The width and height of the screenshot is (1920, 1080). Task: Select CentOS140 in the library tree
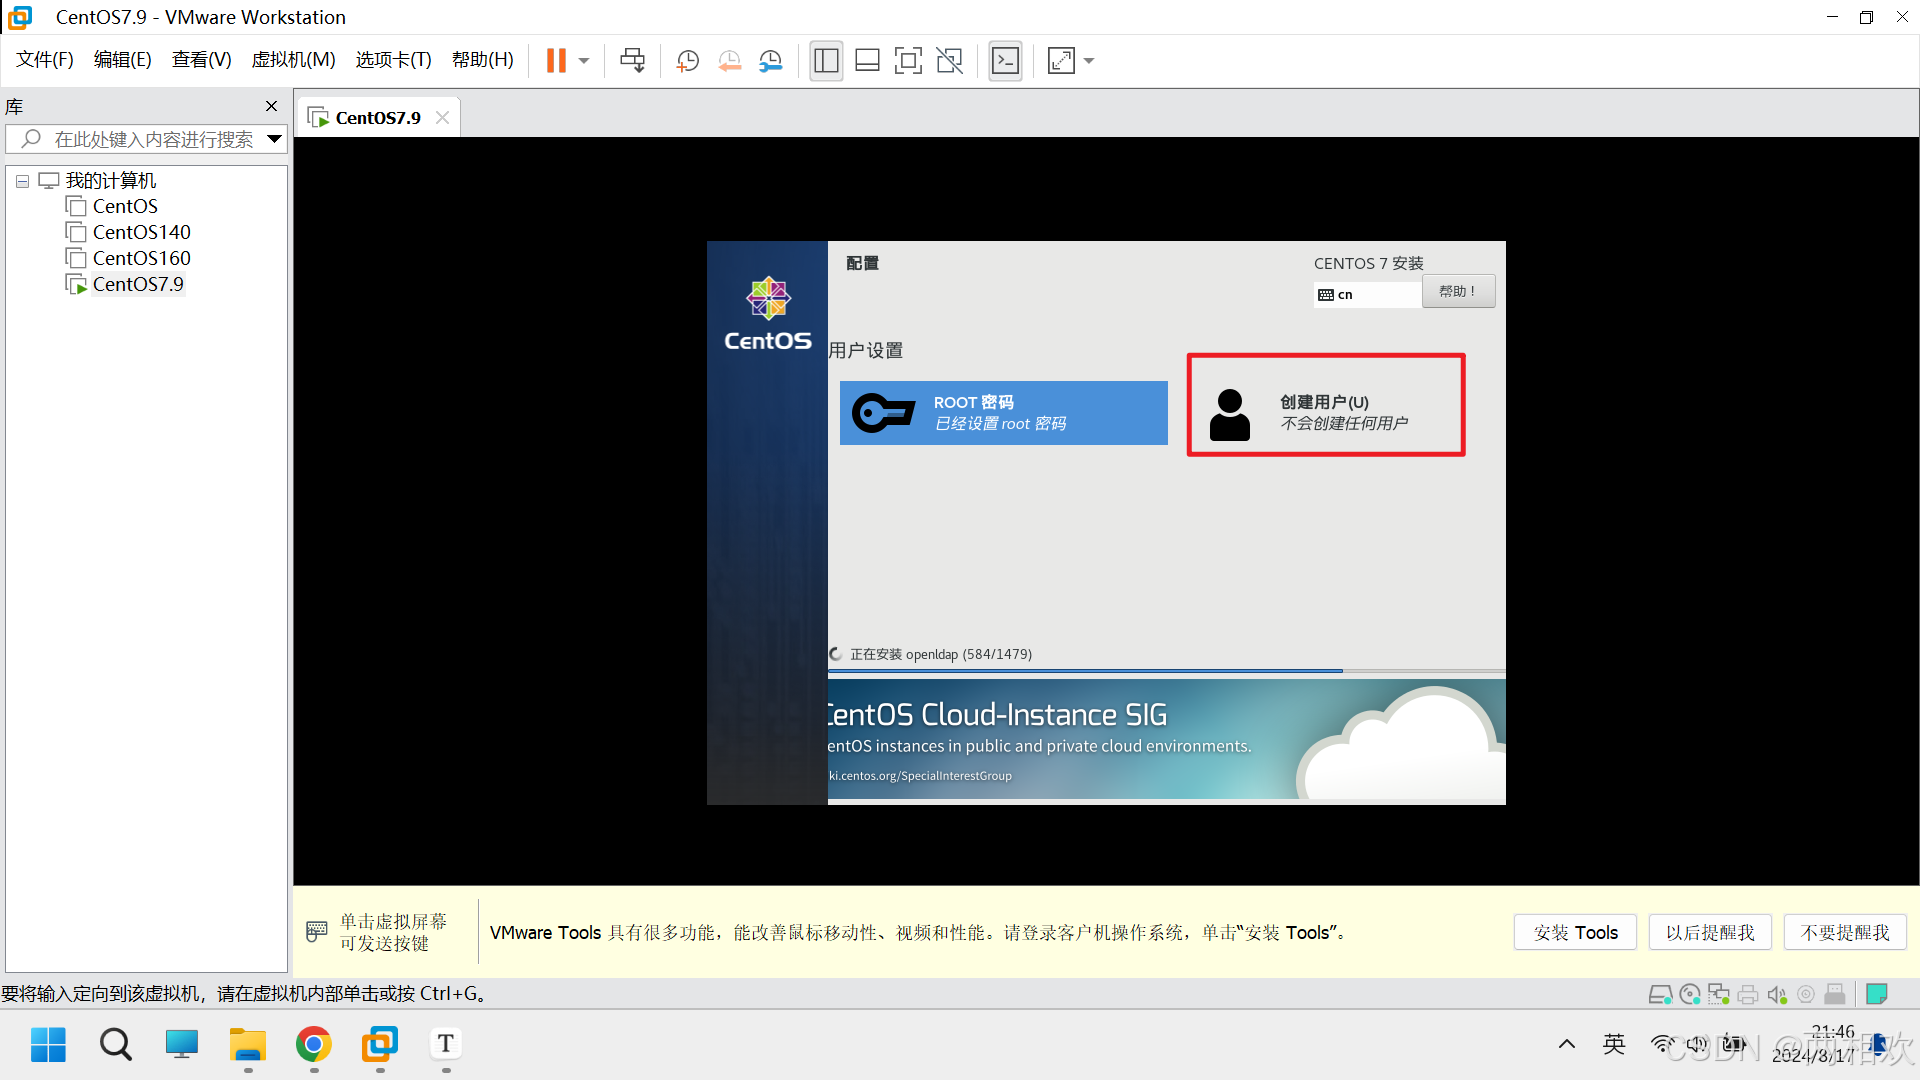coord(141,232)
